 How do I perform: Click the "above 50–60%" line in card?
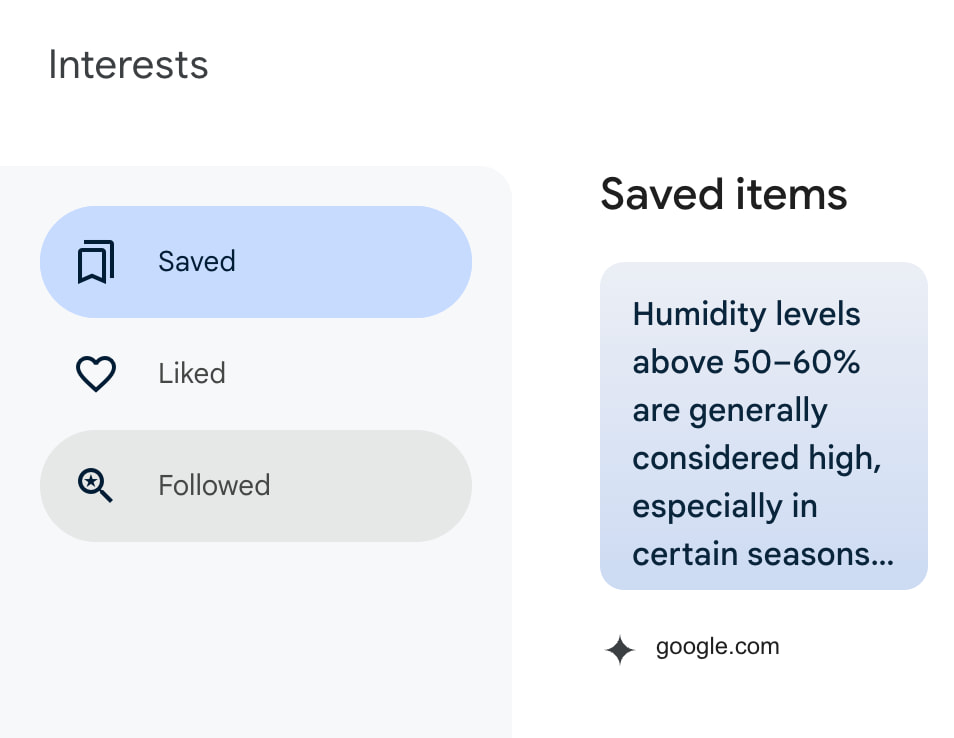click(x=746, y=362)
